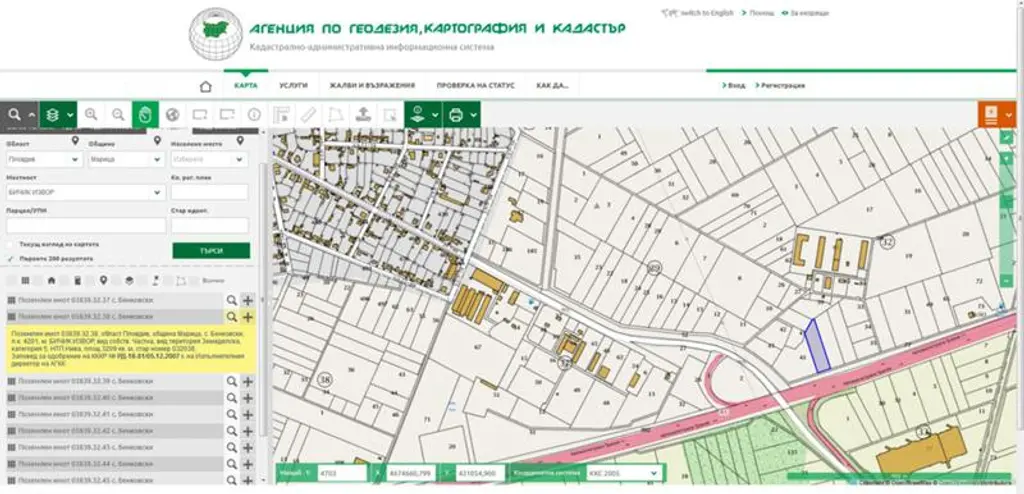1024x494 pixels.
Task: Zoom to parcel 03839.32.39 magnifier icon
Action: (x=231, y=381)
